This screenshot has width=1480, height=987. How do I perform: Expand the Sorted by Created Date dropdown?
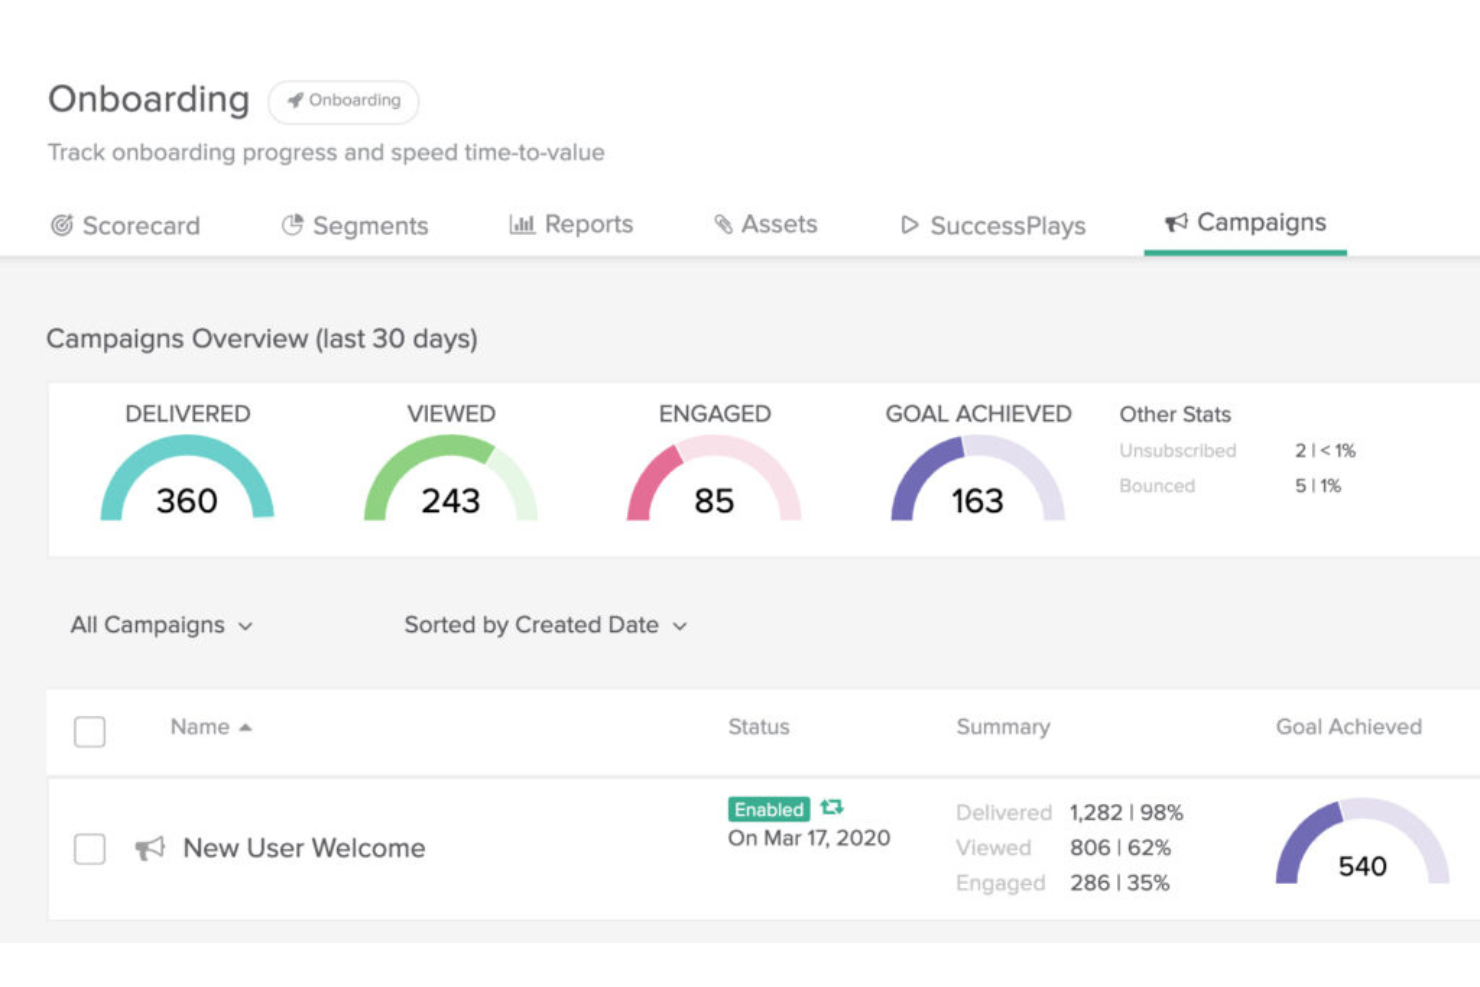point(545,625)
